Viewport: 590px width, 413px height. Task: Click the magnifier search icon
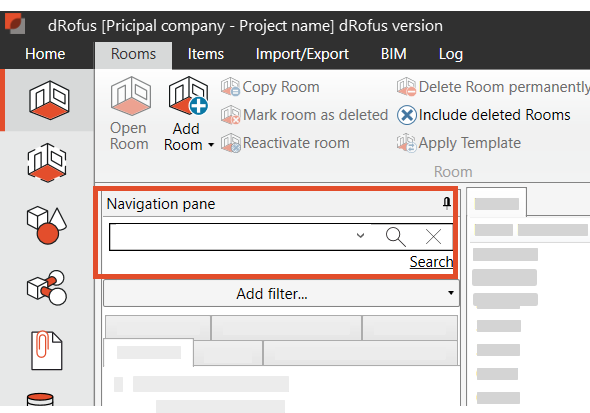coord(396,237)
